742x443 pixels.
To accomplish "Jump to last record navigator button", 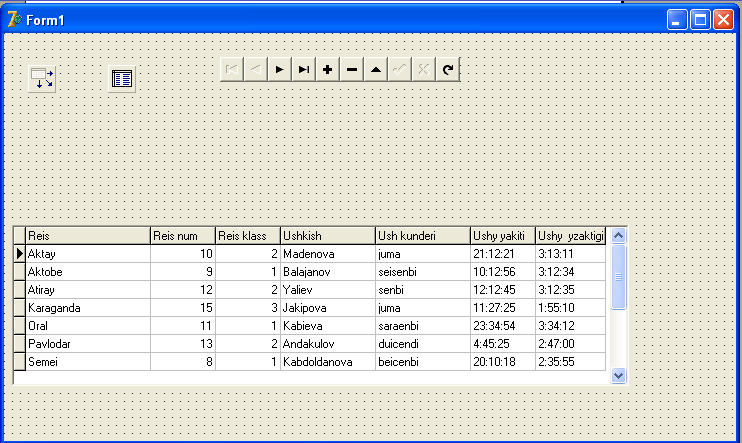I will [304, 70].
